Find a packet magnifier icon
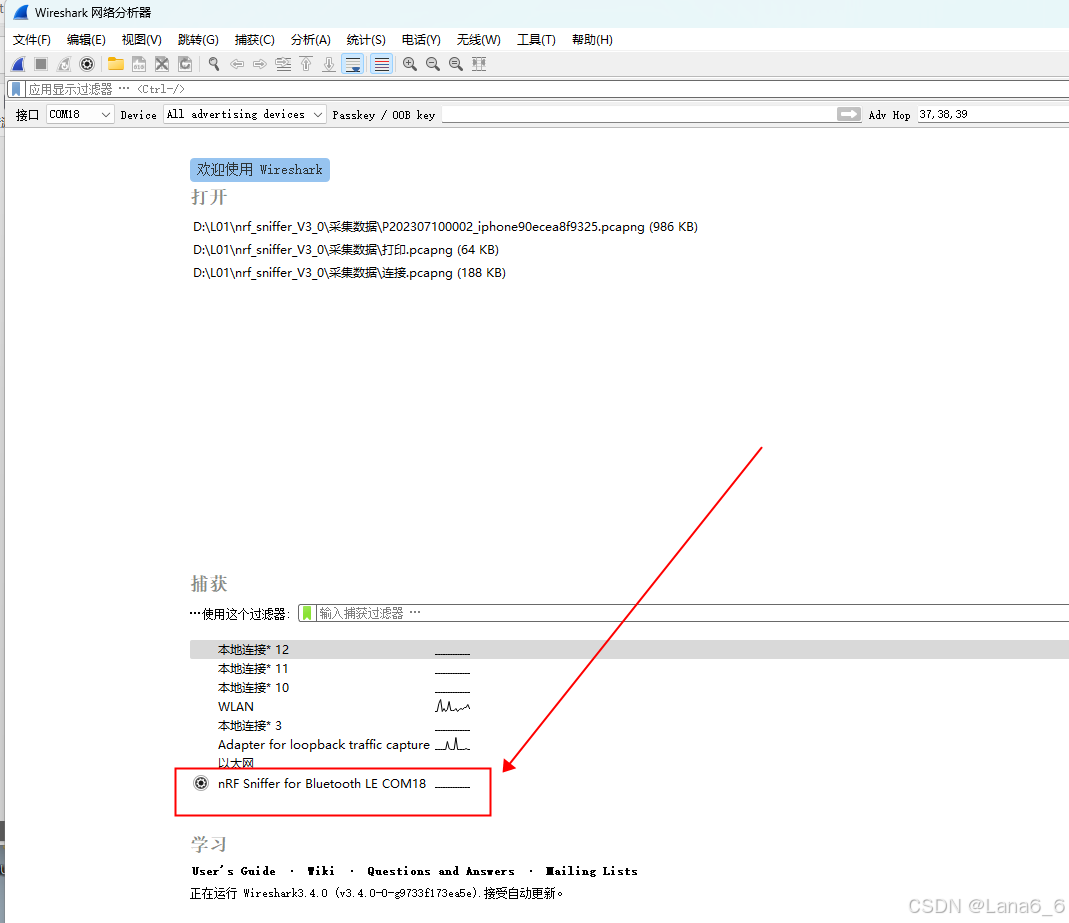 tap(214, 64)
